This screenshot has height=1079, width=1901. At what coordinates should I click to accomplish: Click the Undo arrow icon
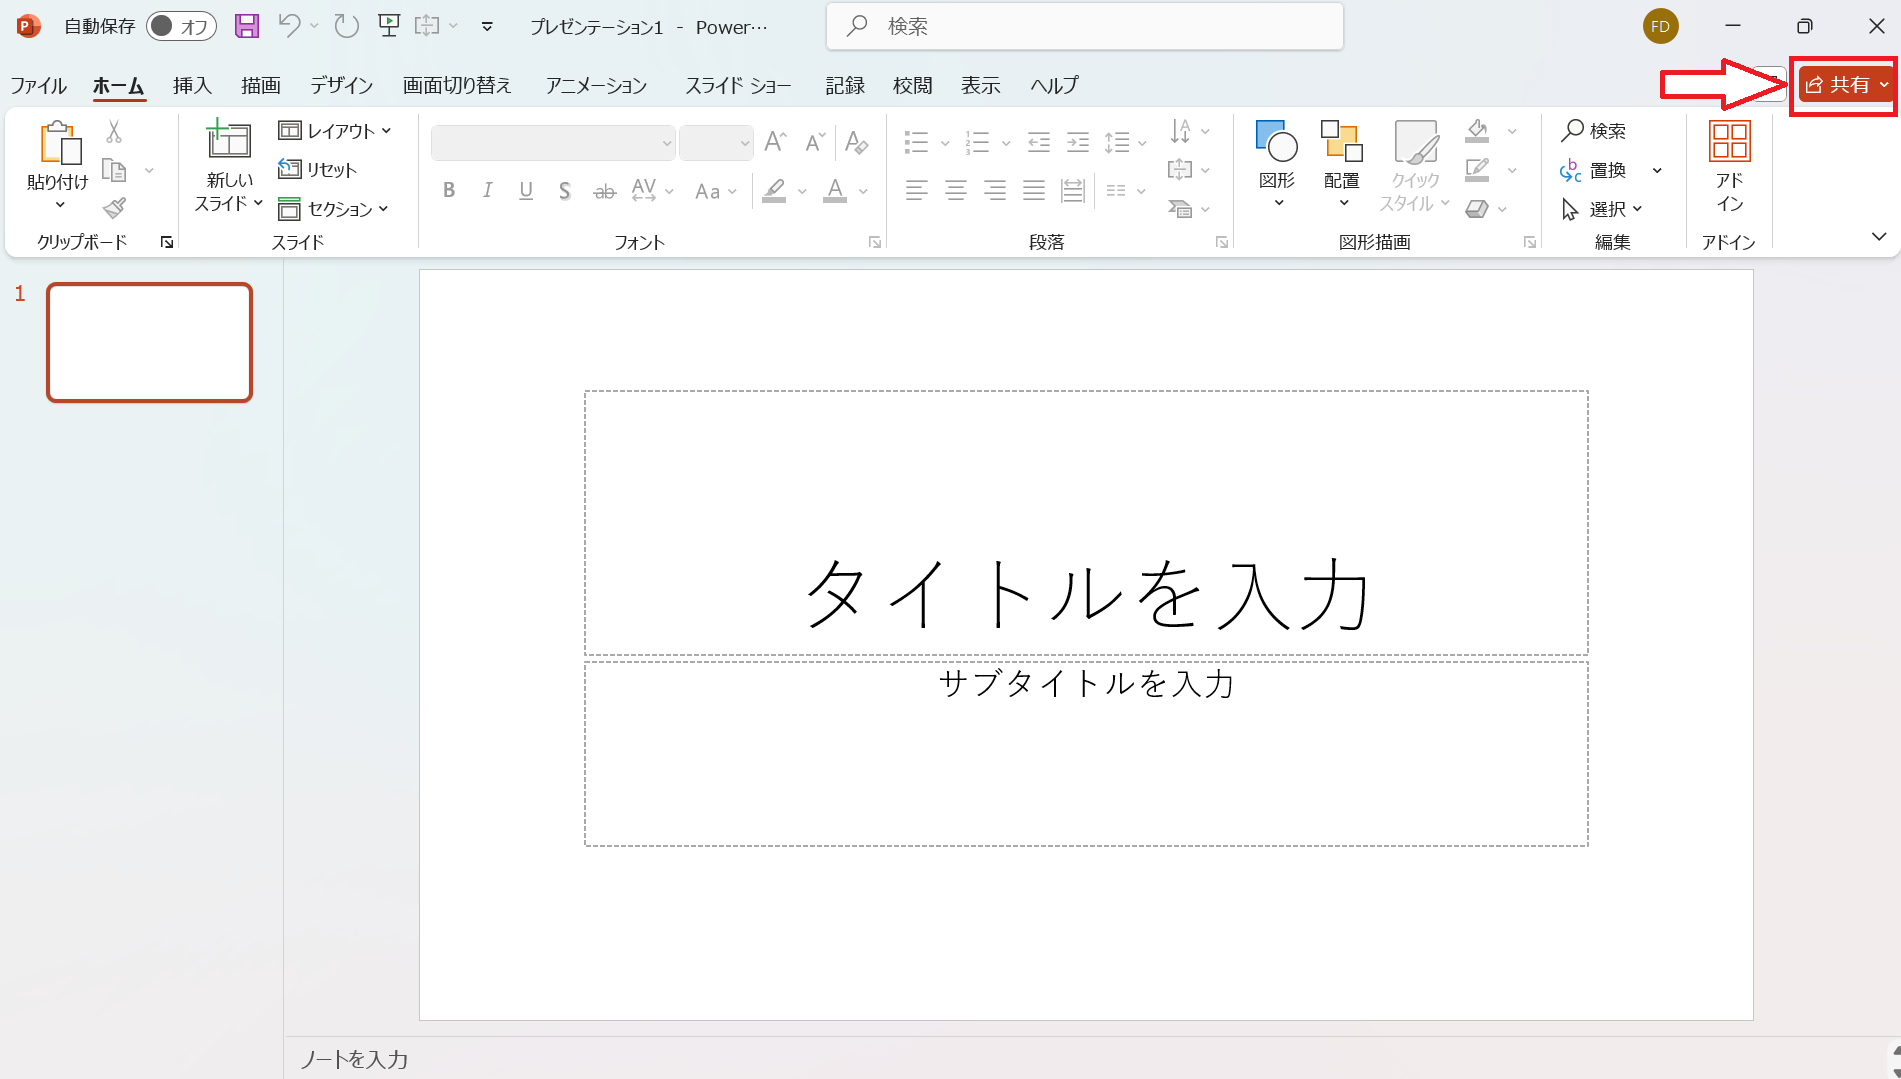click(x=289, y=26)
